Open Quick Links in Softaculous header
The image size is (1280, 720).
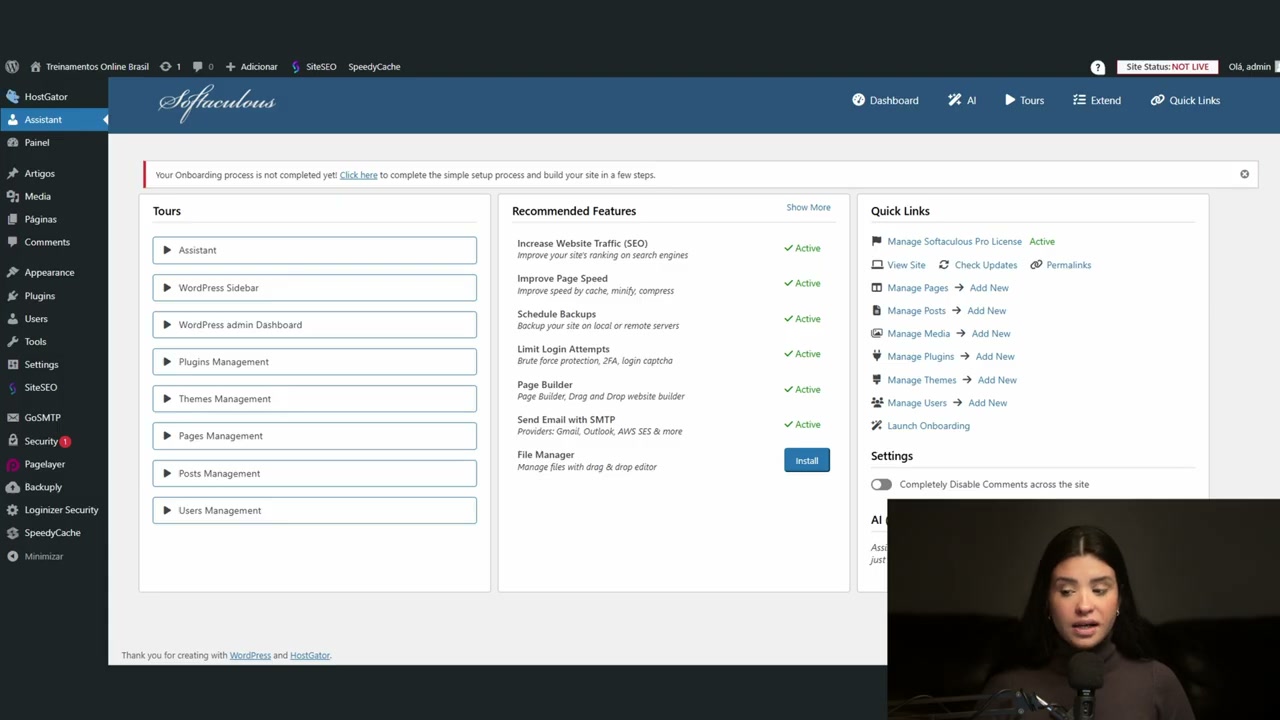coord(1185,100)
